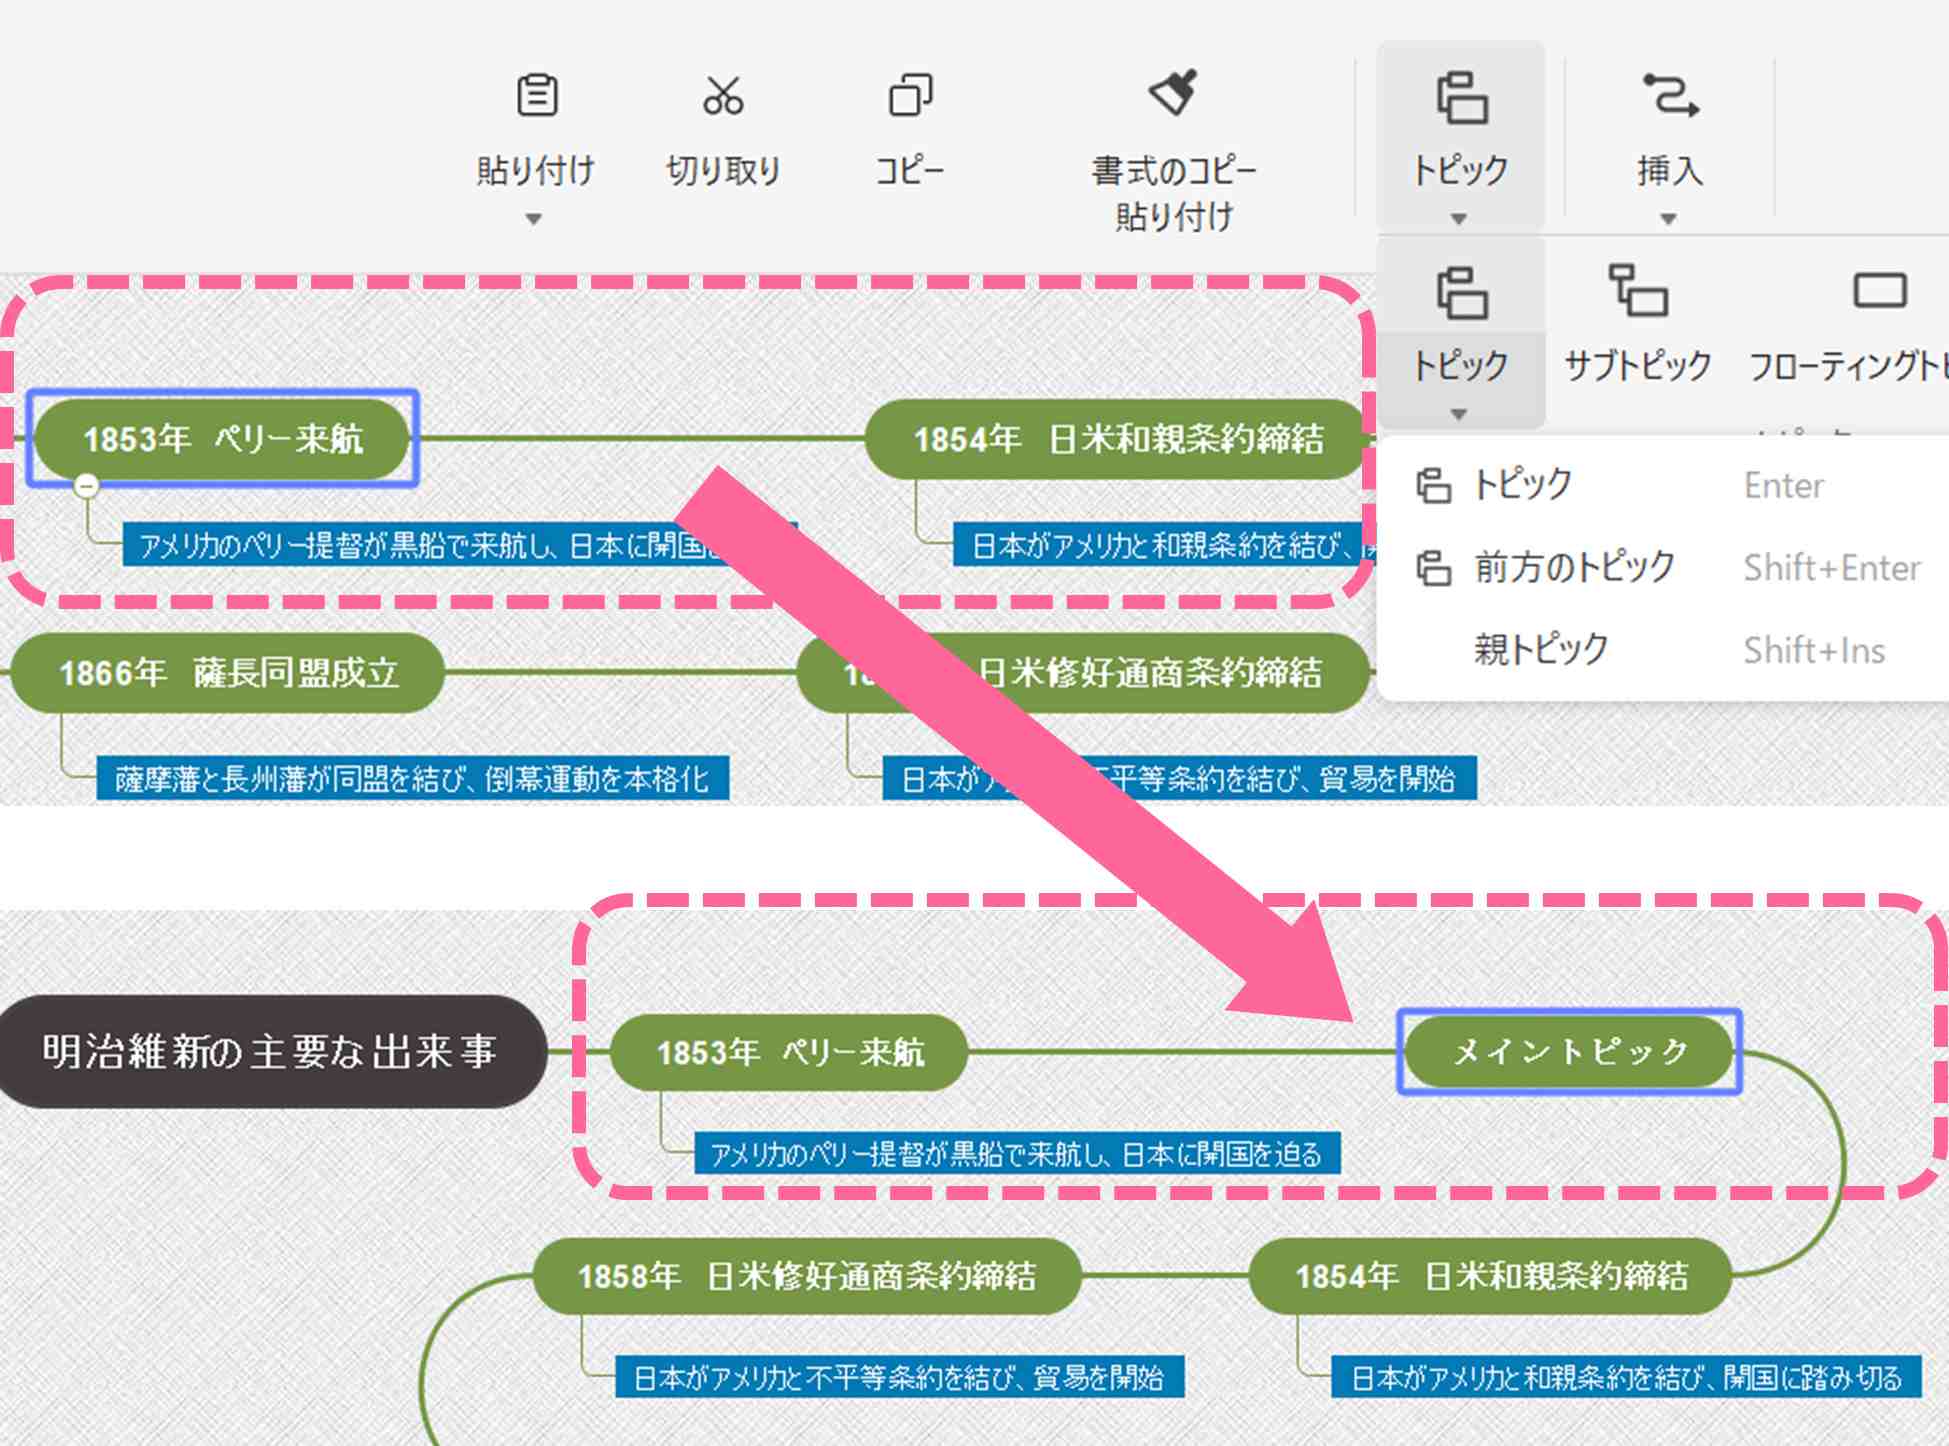Expand the arrow under the 挿入 button

(1668, 219)
